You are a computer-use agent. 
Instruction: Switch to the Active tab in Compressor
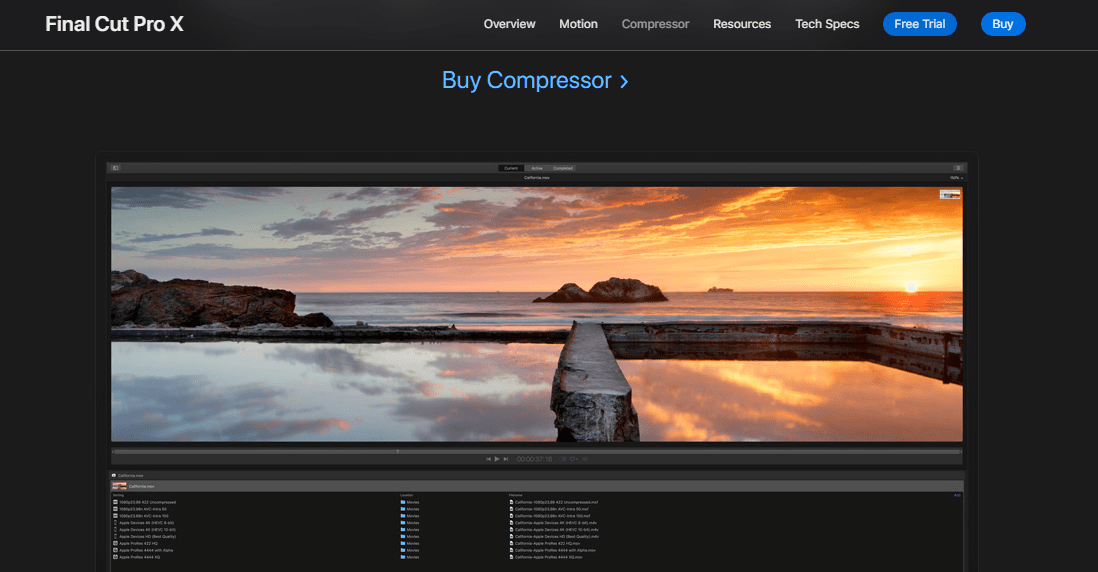pyautogui.click(x=536, y=168)
